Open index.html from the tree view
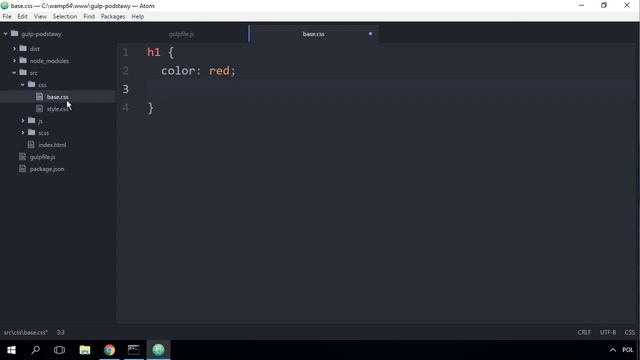Screen dimensions: 640x360 tap(52, 145)
